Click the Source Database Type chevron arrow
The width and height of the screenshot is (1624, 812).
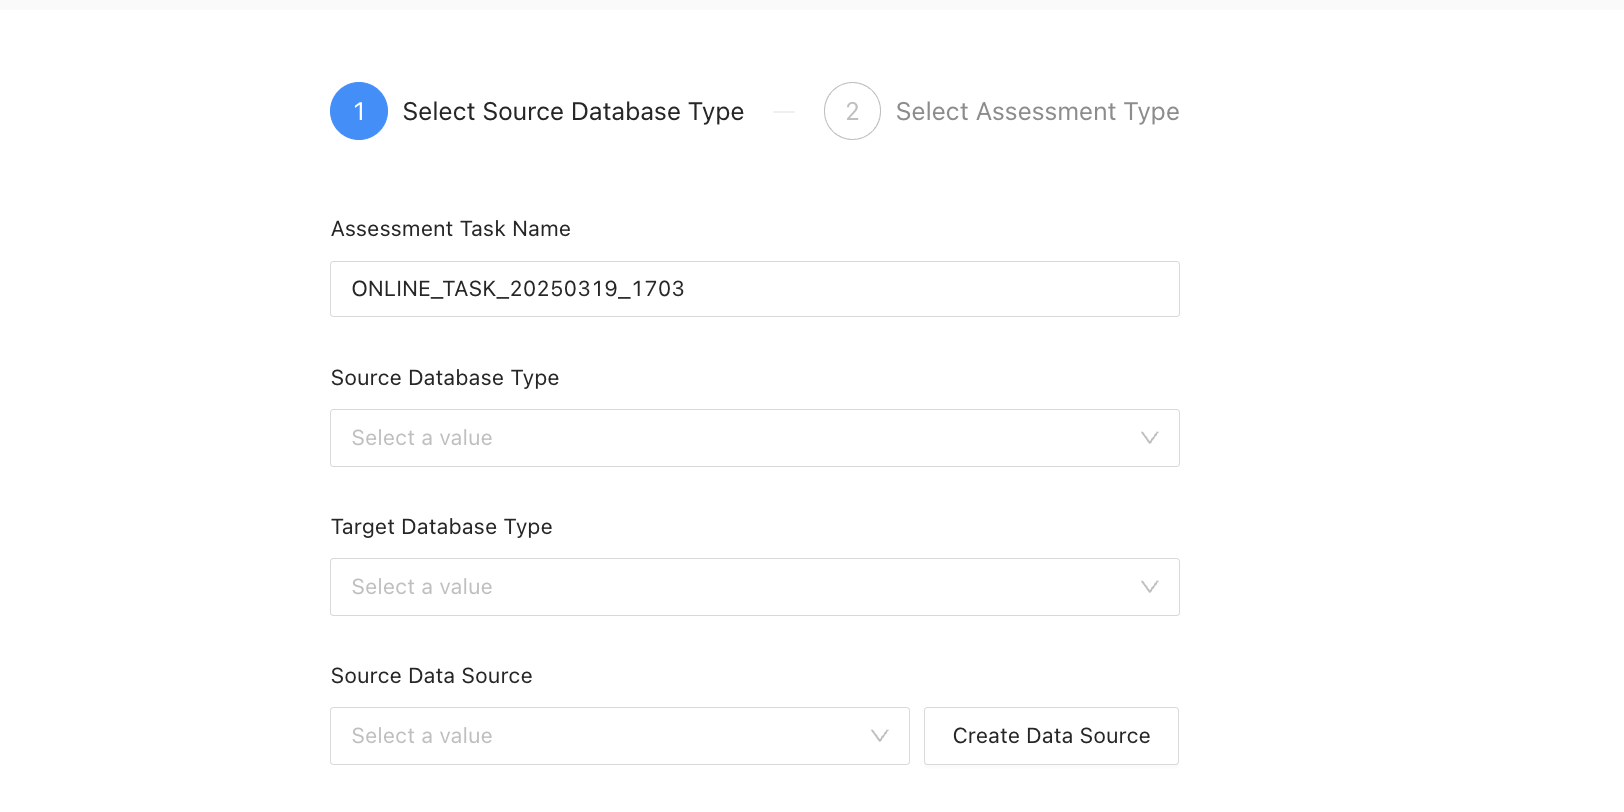(1150, 438)
